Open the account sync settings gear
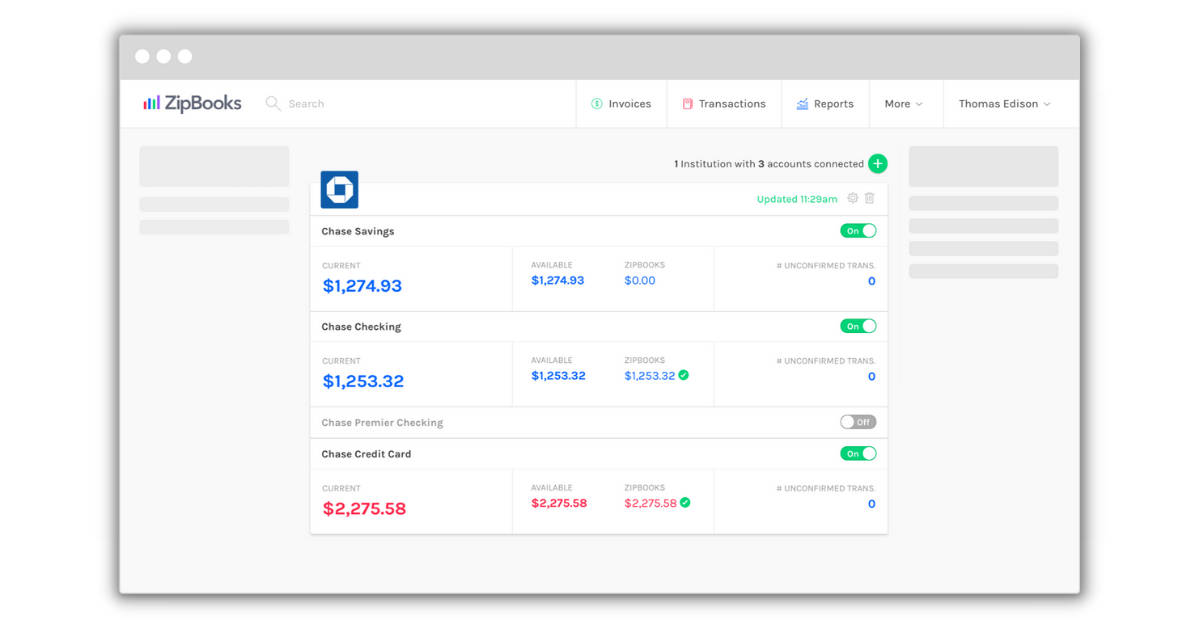Screen dimensions: 1200x630 click(852, 199)
